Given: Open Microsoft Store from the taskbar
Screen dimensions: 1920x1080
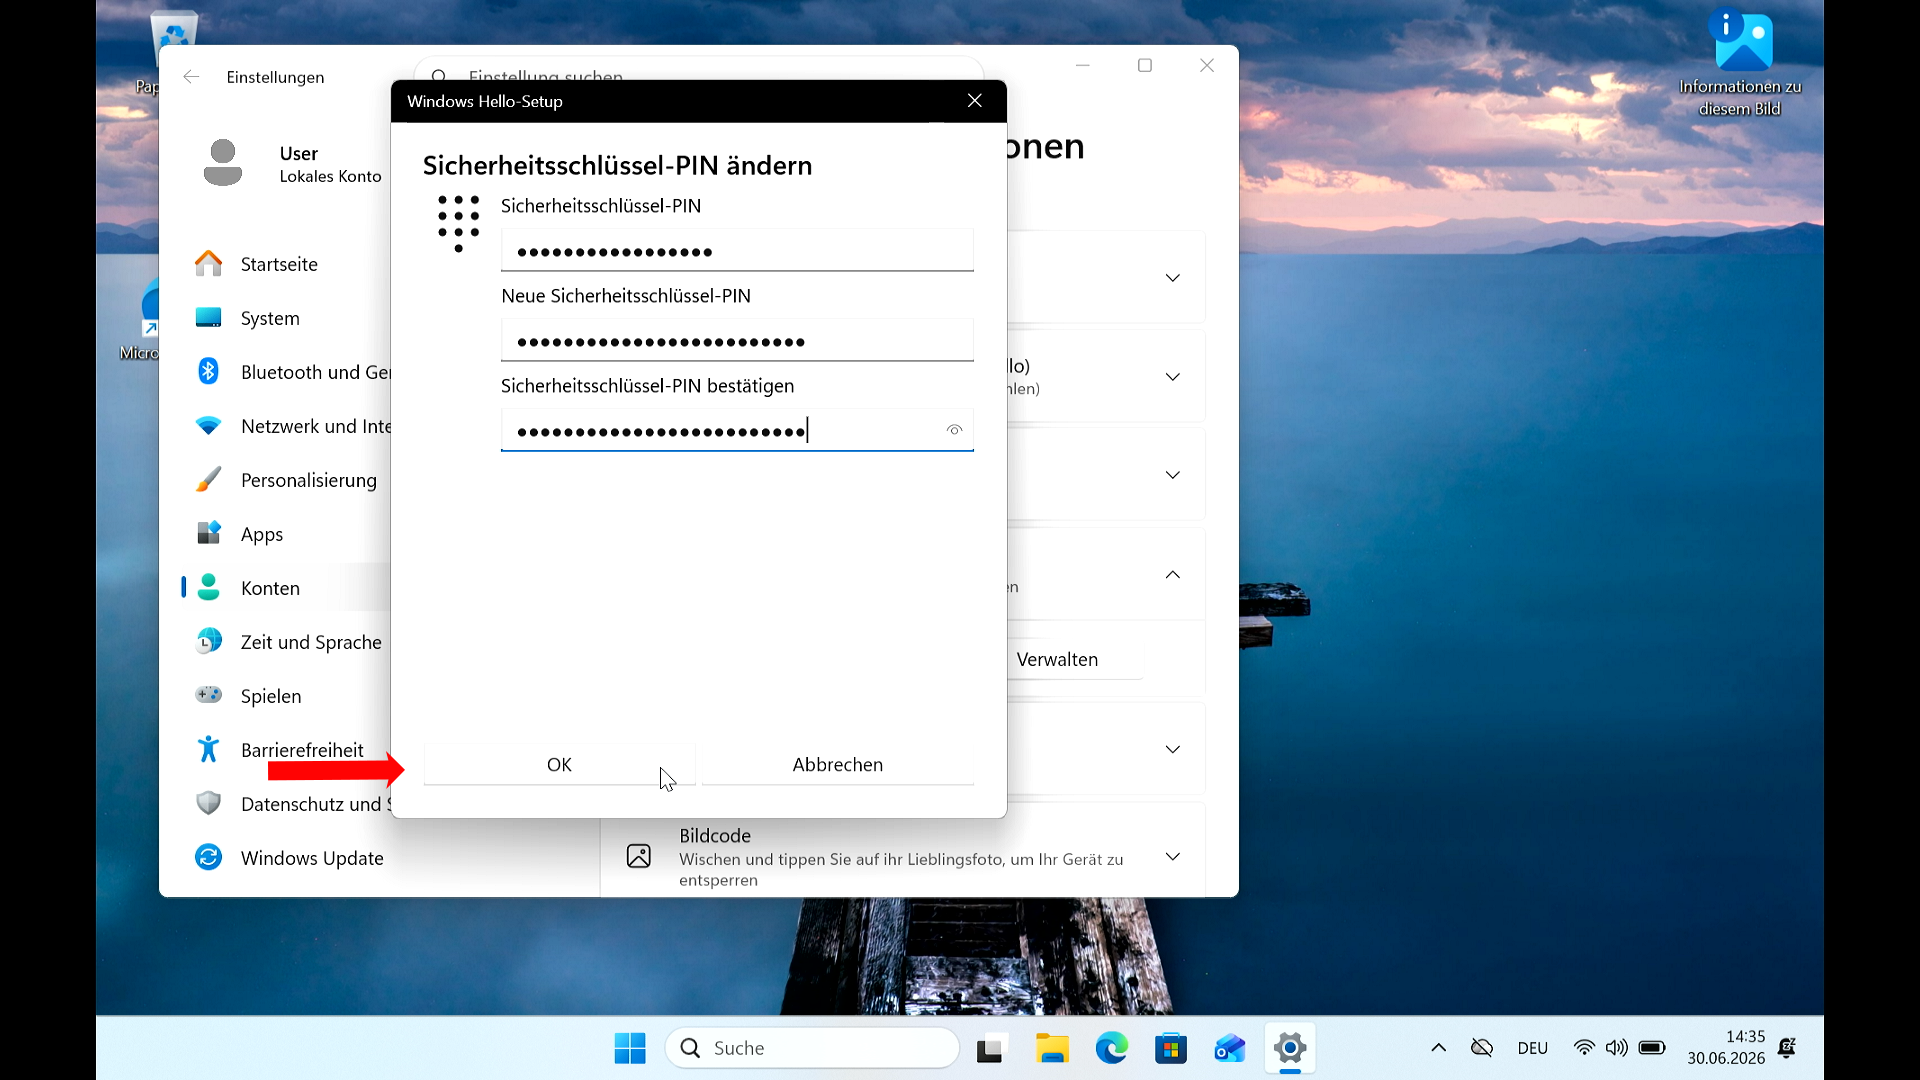Looking at the screenshot, I should tap(1171, 1048).
